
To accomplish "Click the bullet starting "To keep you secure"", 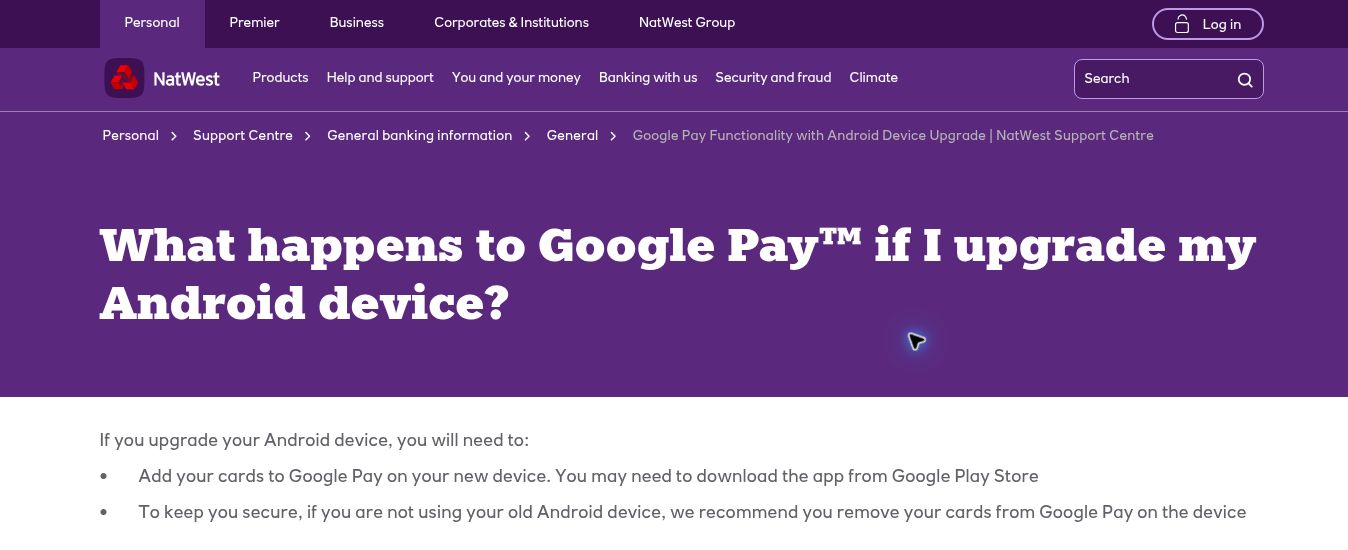I will [692, 512].
